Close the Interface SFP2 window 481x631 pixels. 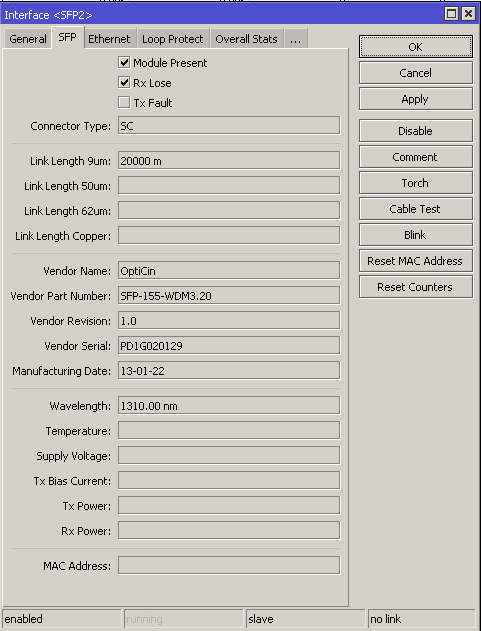point(468,14)
